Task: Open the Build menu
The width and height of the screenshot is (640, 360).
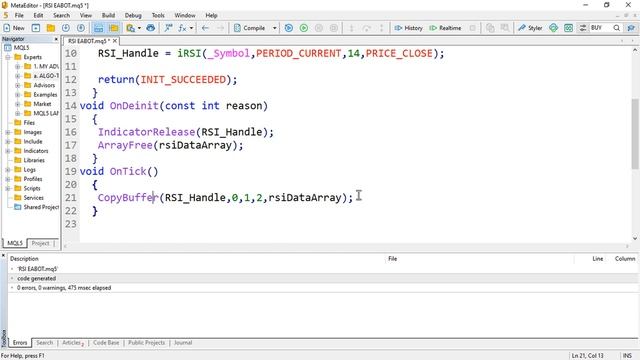Action: [x=108, y=15]
